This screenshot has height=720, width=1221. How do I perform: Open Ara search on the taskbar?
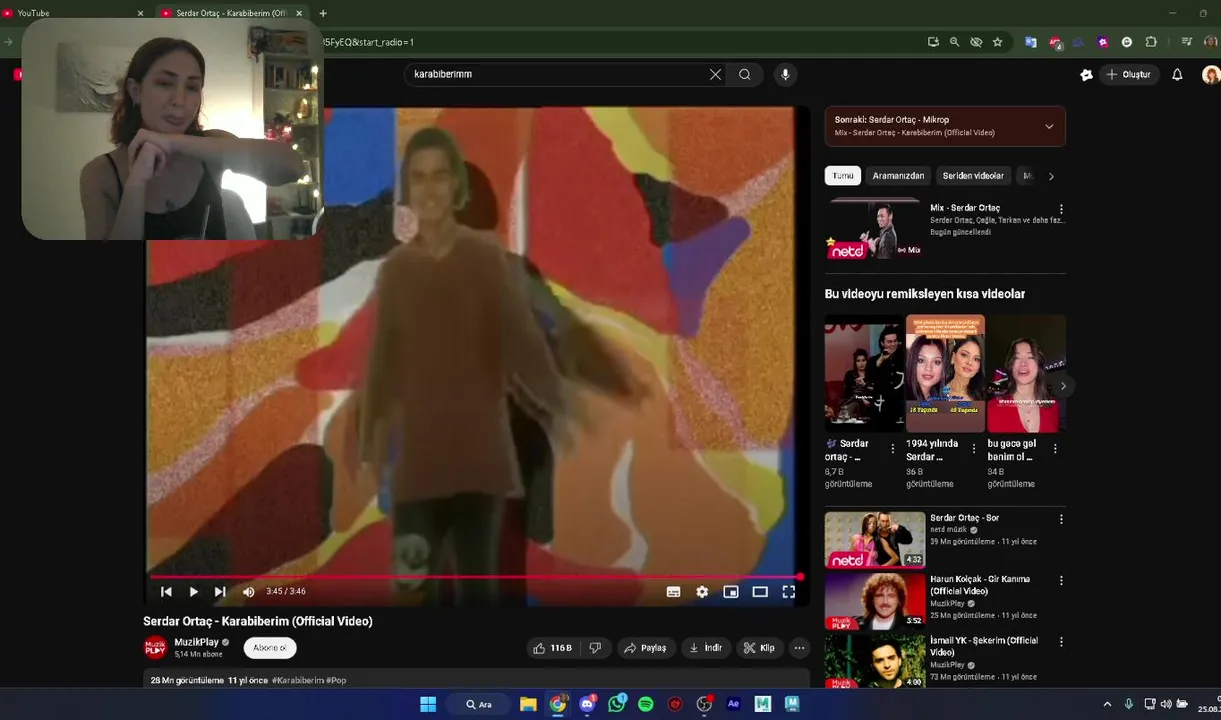coord(478,704)
